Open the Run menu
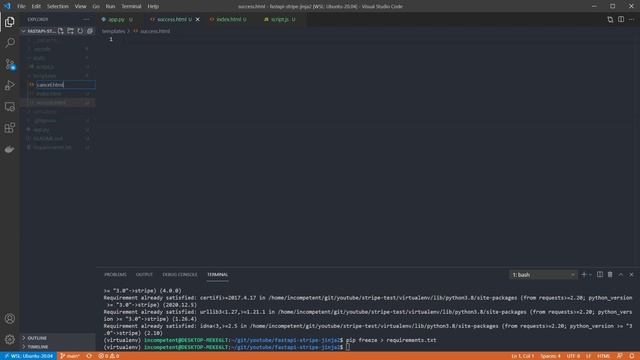 (x=110, y=6)
